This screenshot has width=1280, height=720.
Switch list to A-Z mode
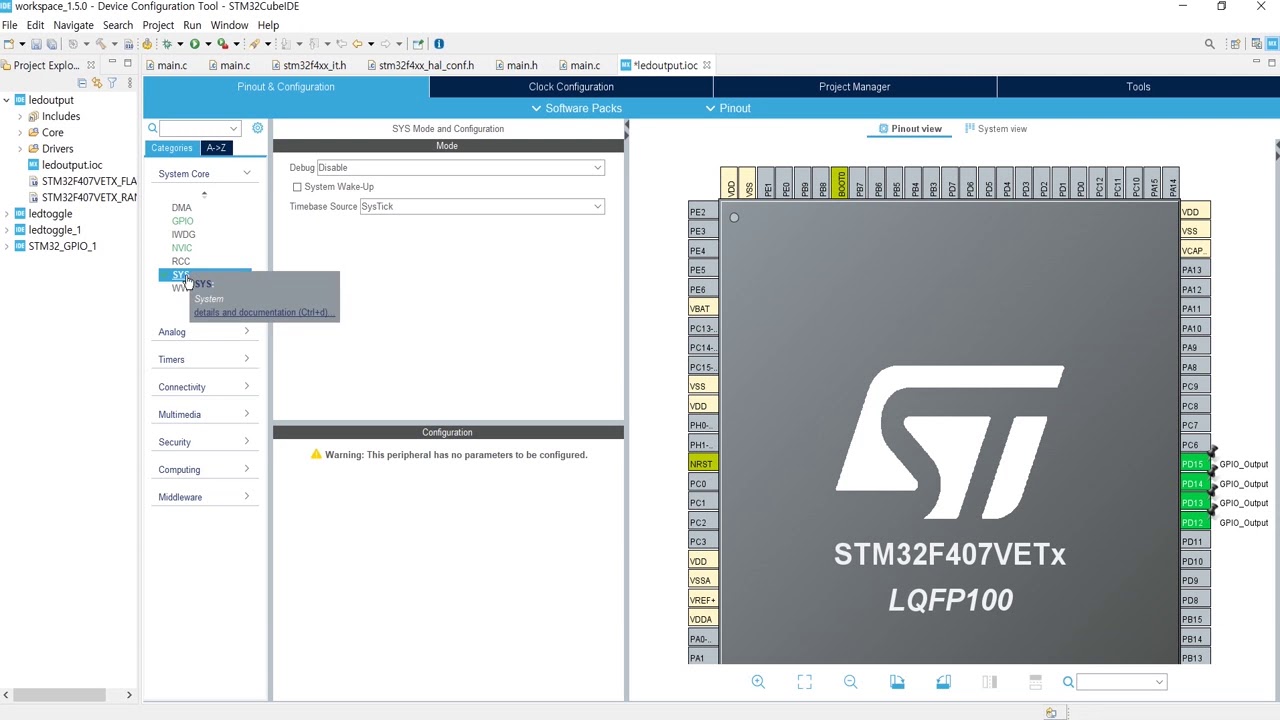click(216, 148)
